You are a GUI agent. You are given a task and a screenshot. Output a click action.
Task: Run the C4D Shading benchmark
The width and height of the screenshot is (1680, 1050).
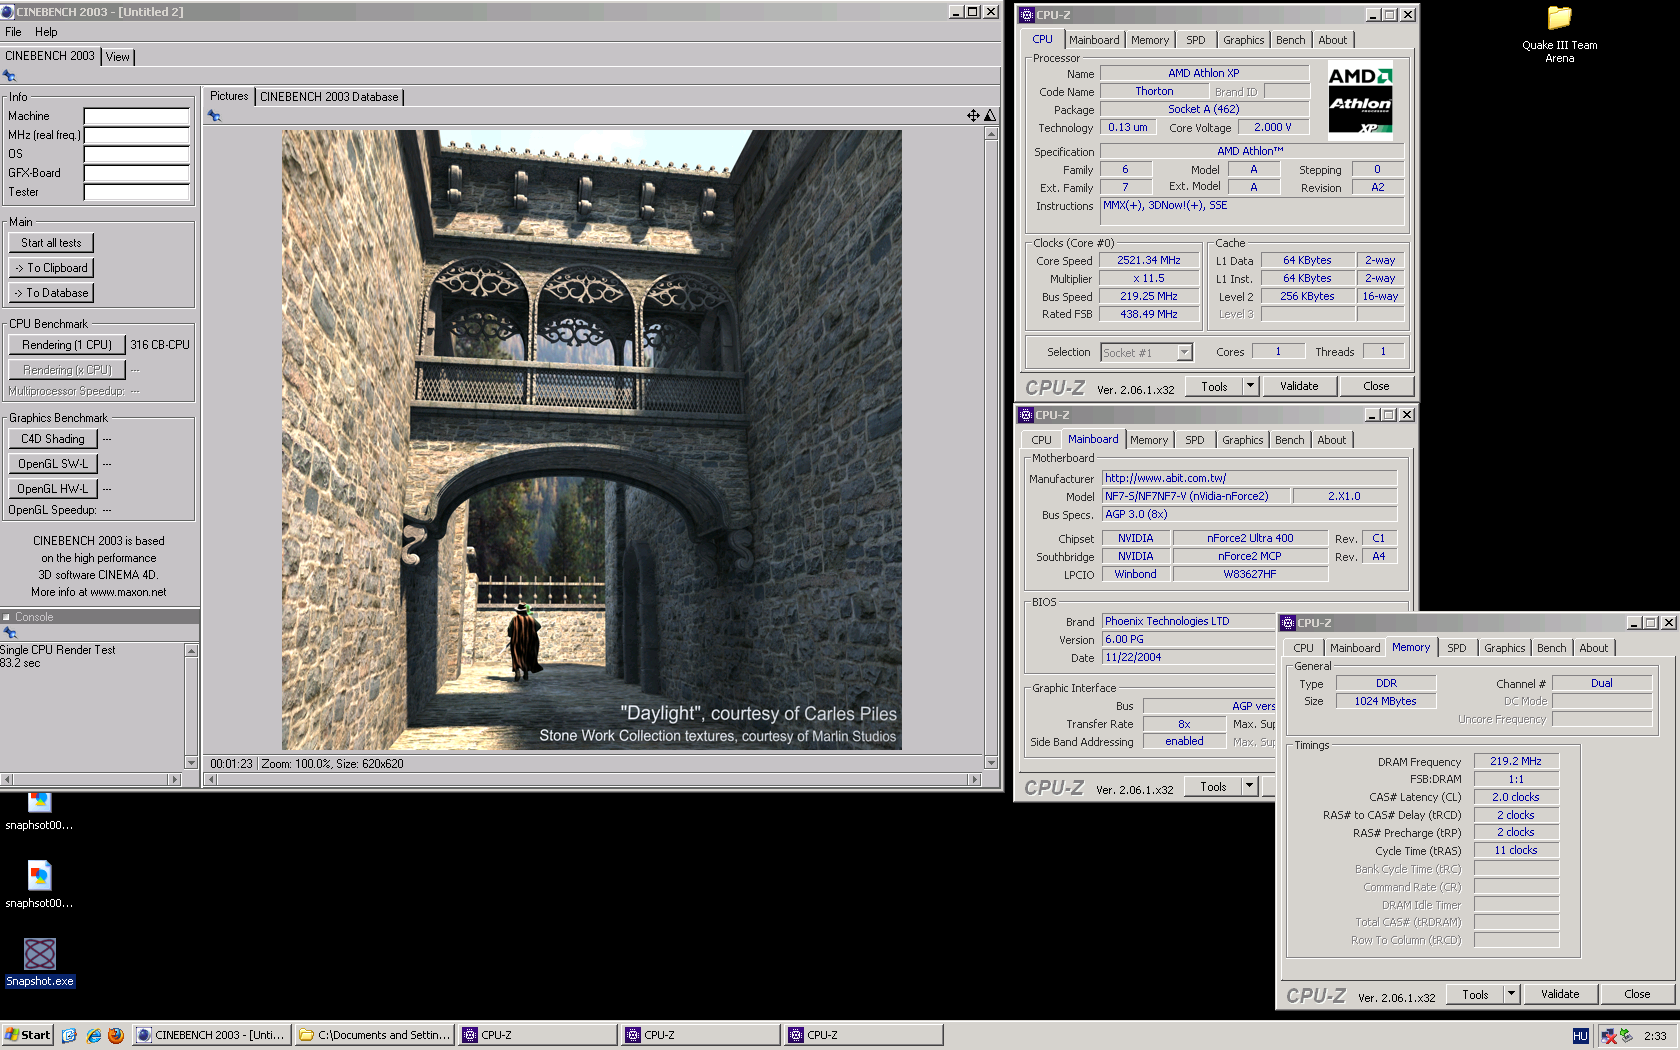click(x=53, y=439)
